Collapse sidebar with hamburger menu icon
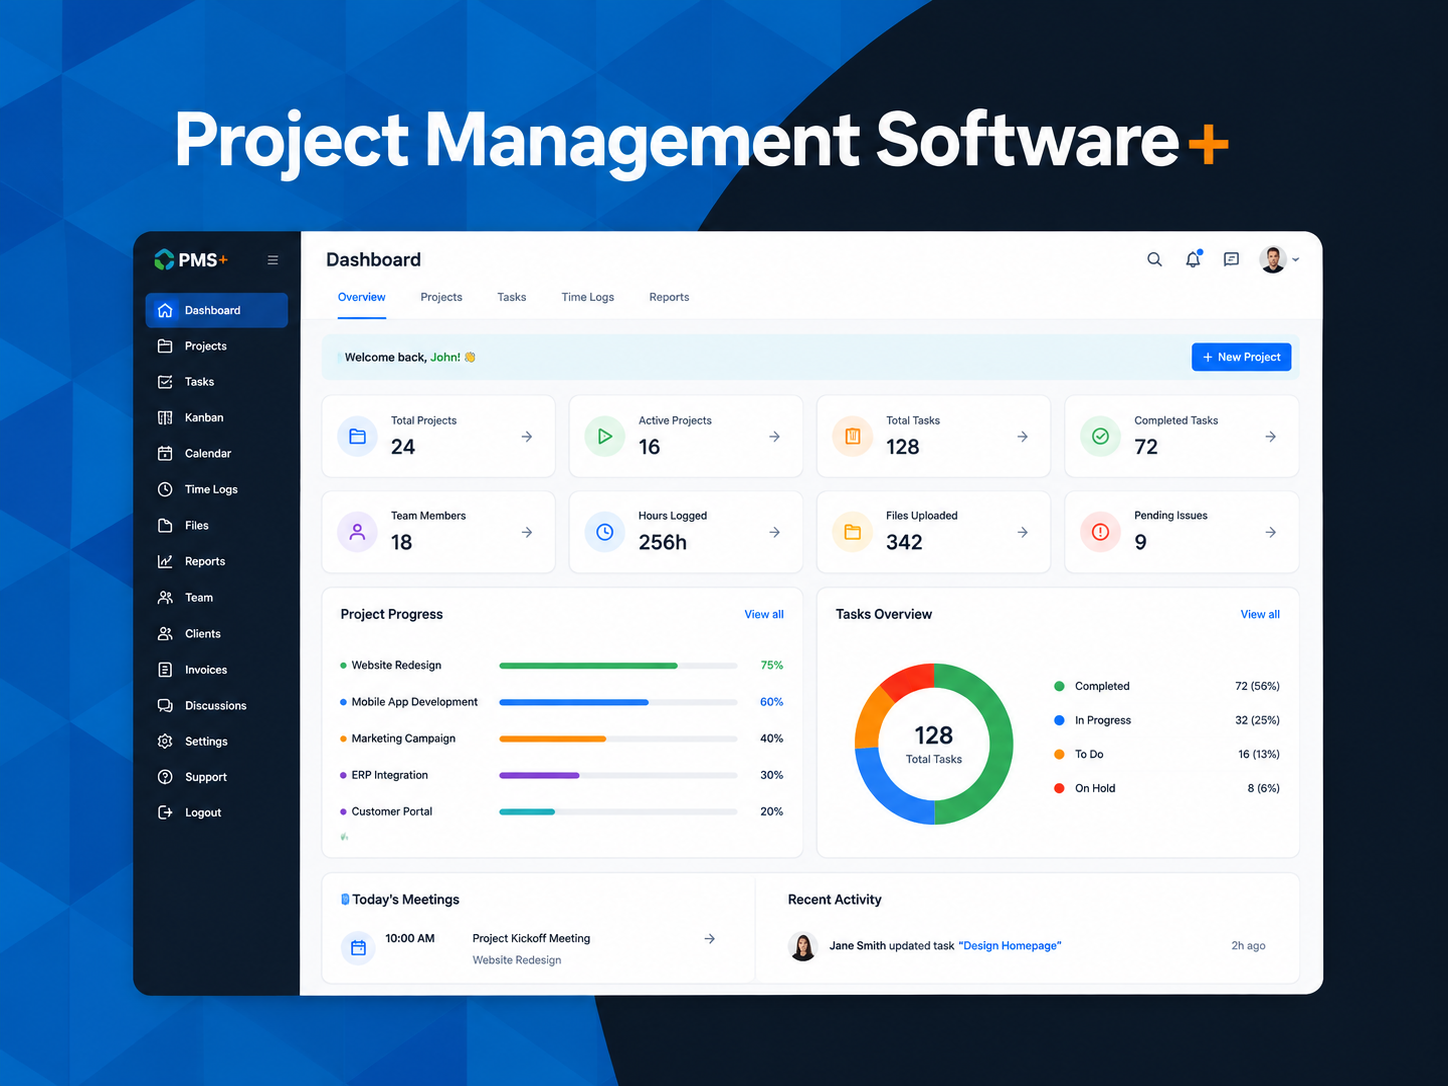Viewport: 1448px width, 1086px height. 273,260
